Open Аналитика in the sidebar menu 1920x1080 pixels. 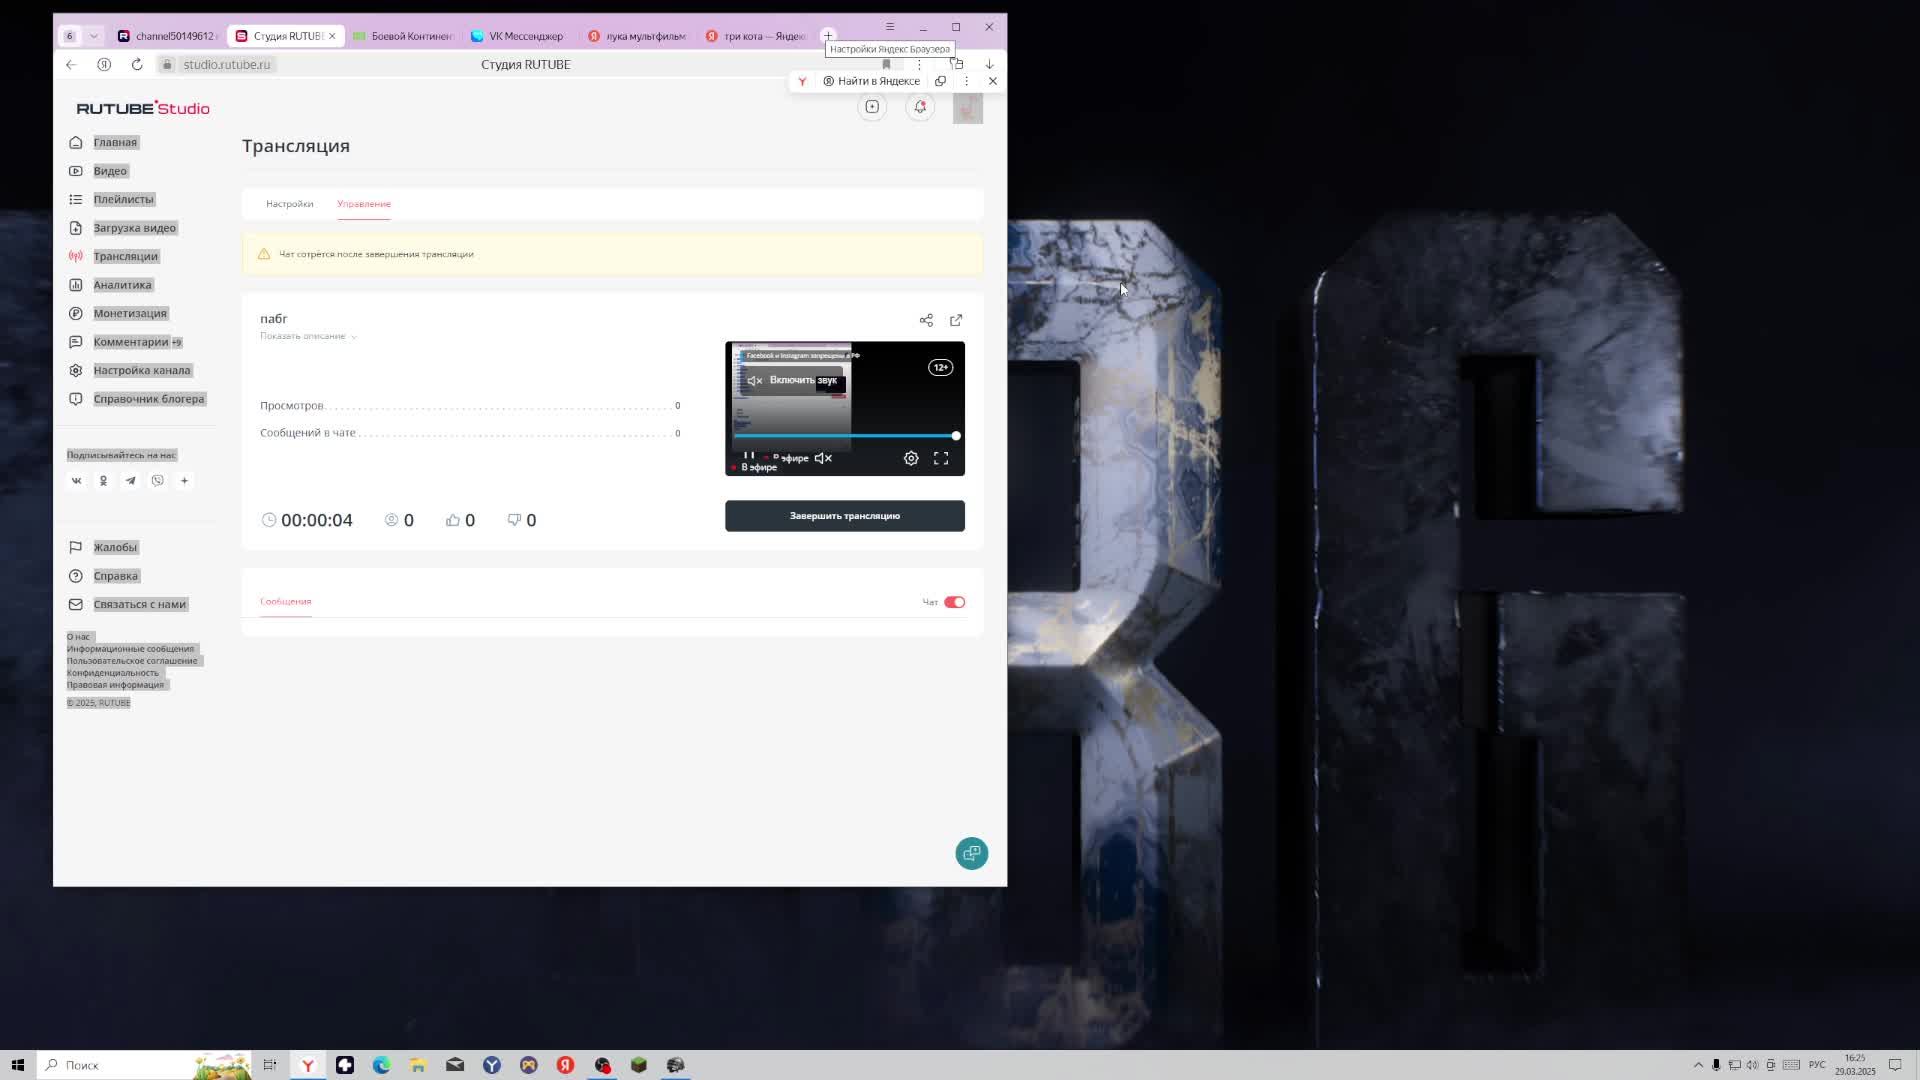pyautogui.click(x=122, y=285)
